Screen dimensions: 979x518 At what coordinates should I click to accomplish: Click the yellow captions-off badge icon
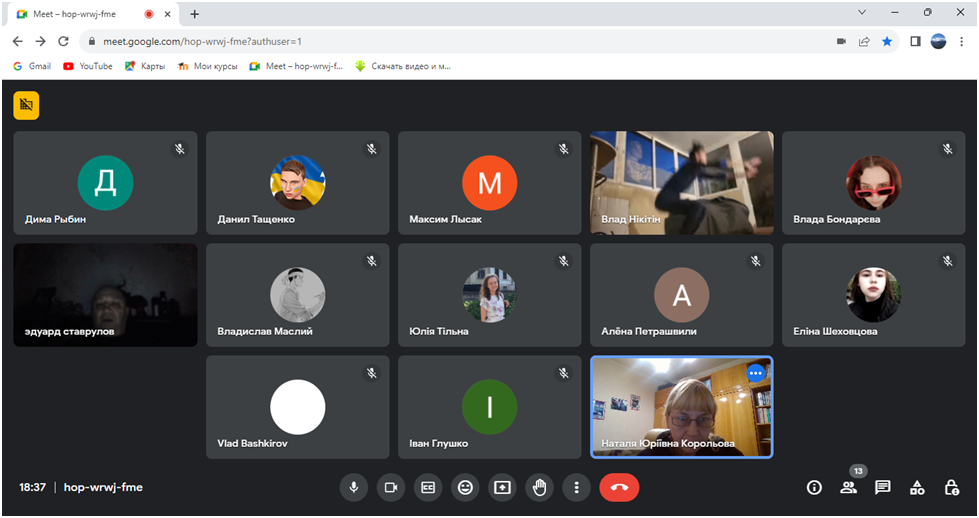pos(26,105)
